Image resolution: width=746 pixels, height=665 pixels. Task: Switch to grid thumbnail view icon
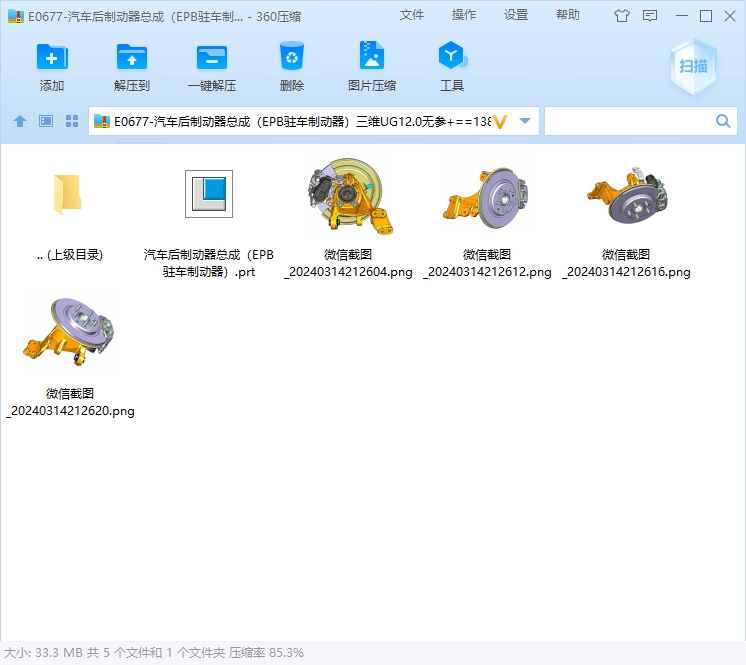click(72, 121)
